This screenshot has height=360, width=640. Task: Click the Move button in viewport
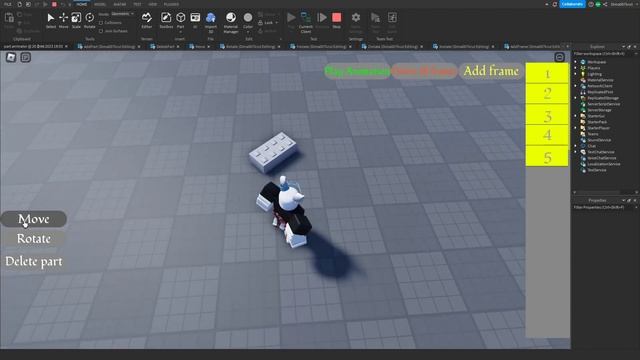(x=33, y=219)
